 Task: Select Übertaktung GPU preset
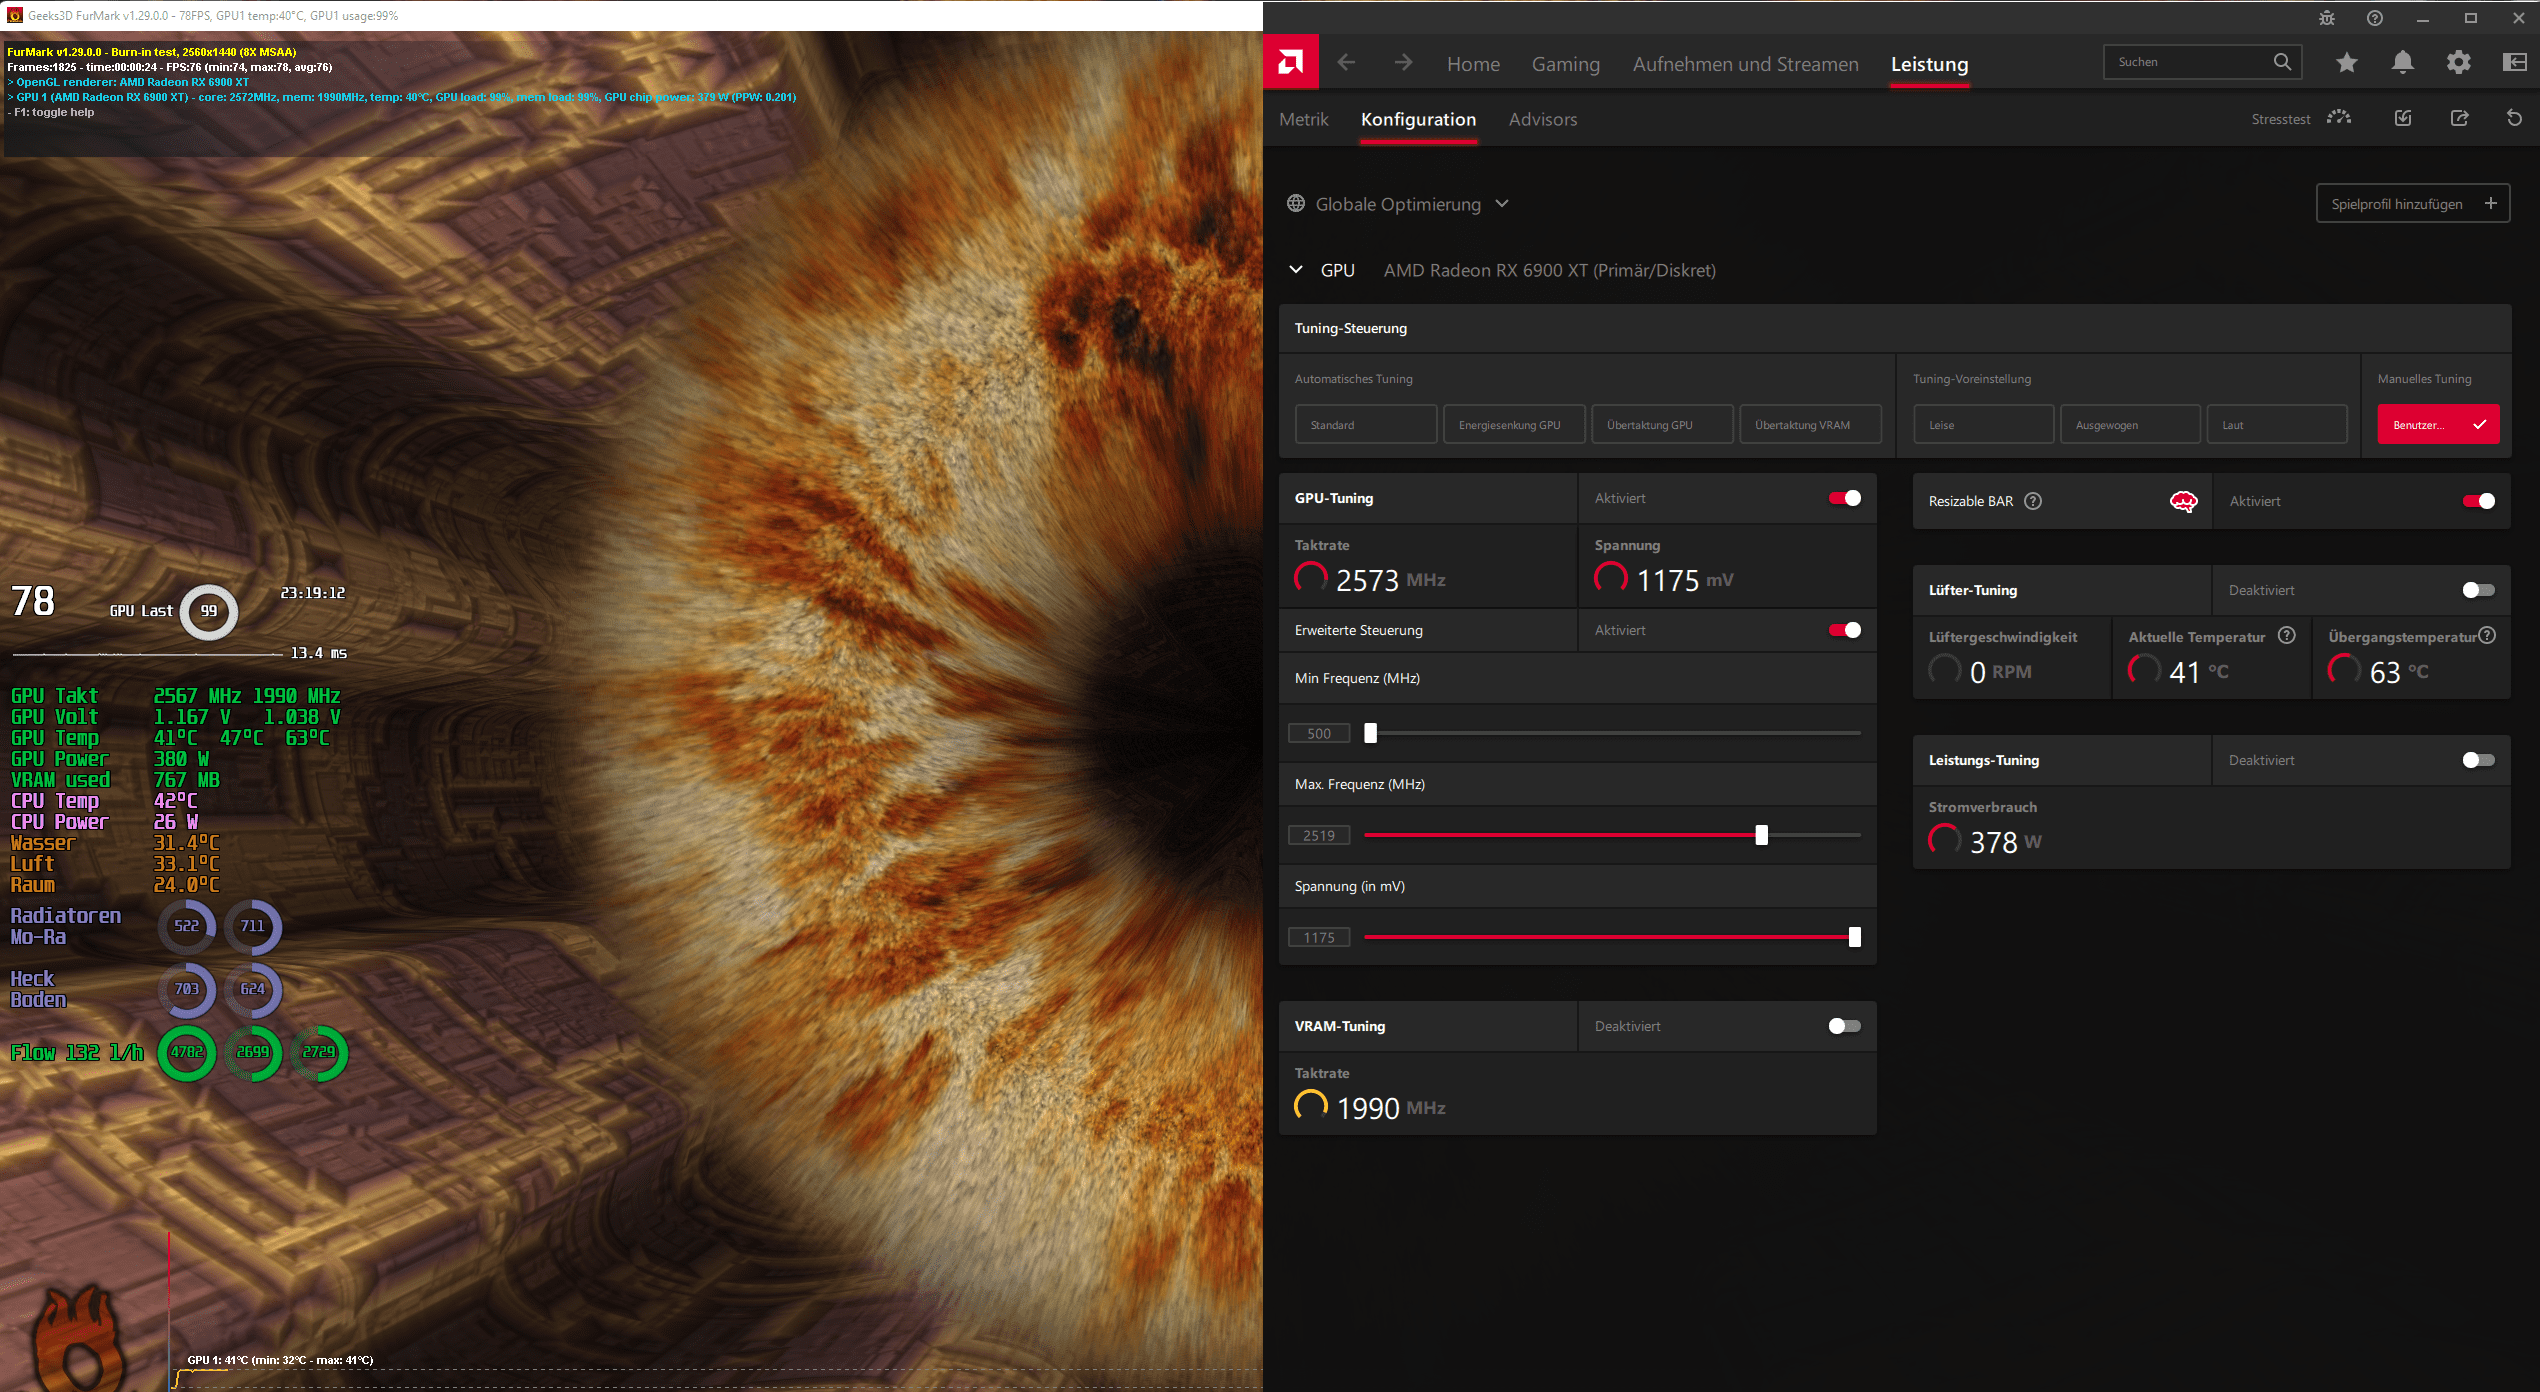(1662, 424)
